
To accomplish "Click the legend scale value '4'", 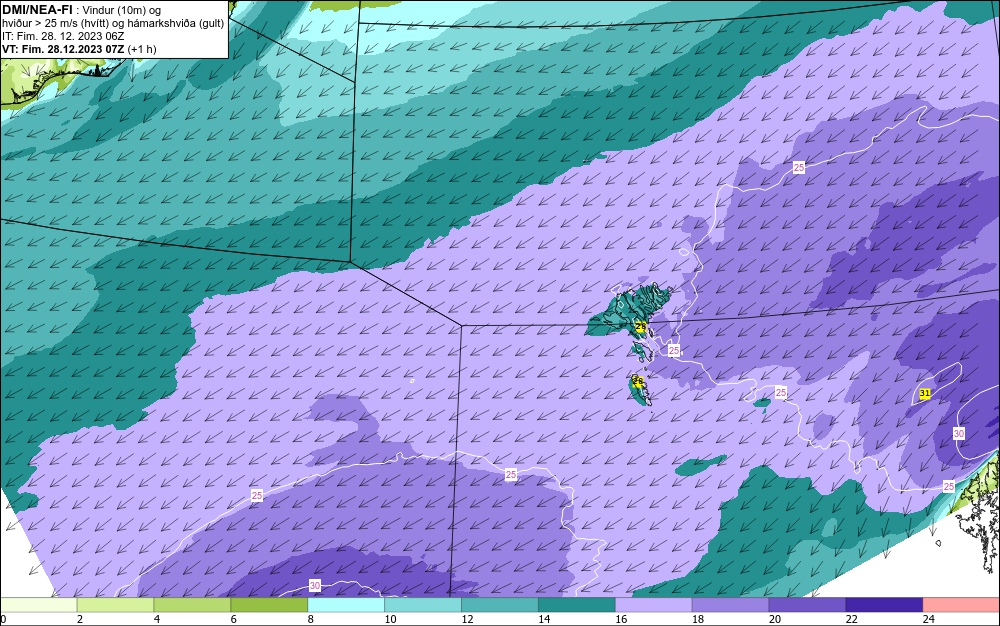I will [157, 619].
